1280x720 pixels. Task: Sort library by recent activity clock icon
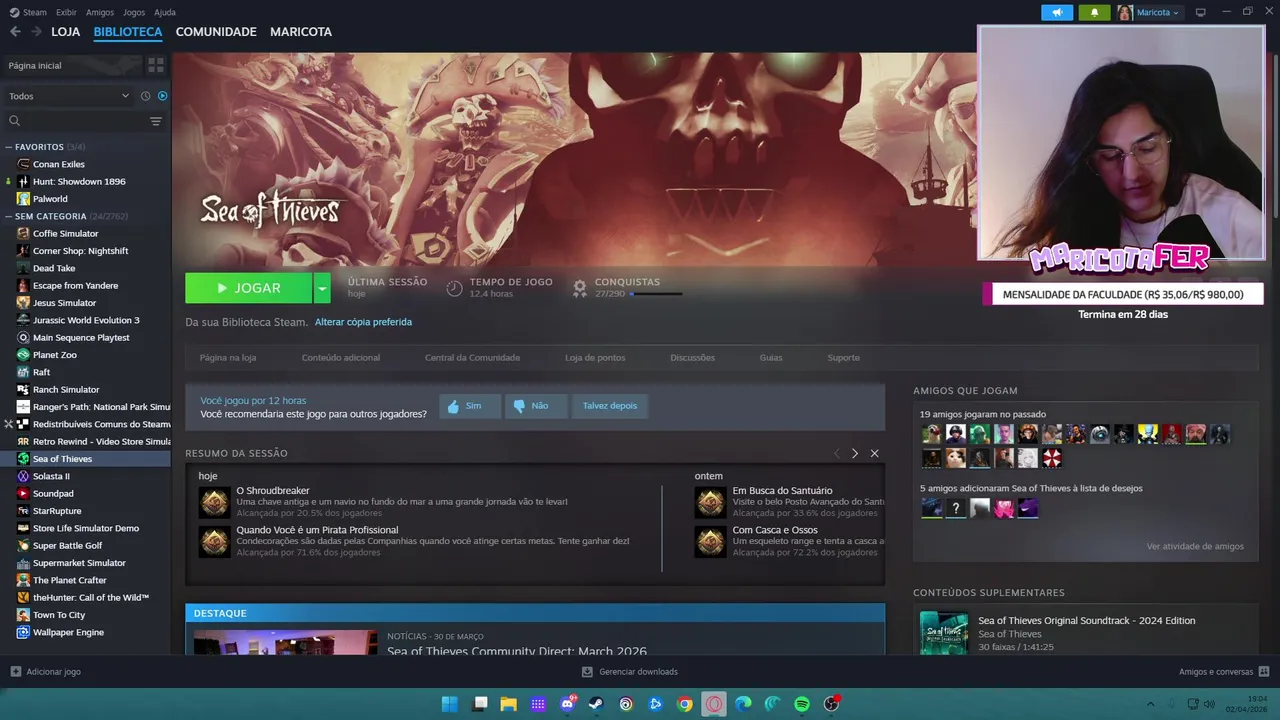click(145, 96)
